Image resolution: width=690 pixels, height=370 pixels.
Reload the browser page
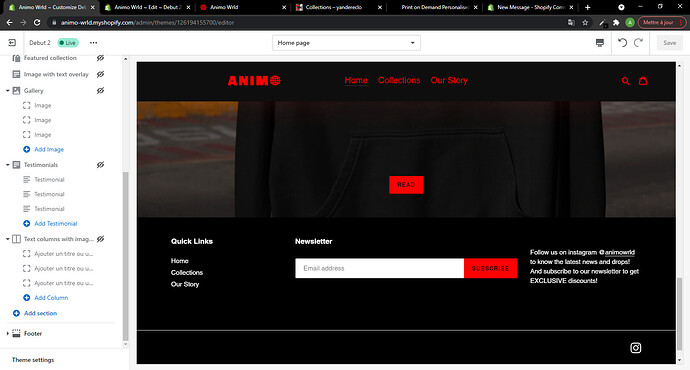point(37,22)
